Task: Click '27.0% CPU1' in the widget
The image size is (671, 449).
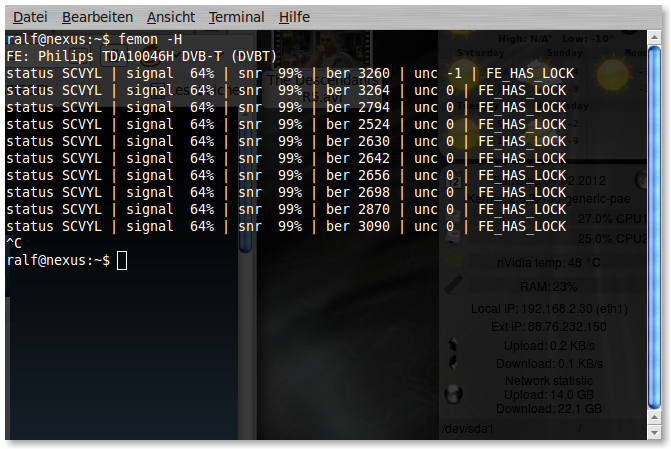Action: [611, 219]
